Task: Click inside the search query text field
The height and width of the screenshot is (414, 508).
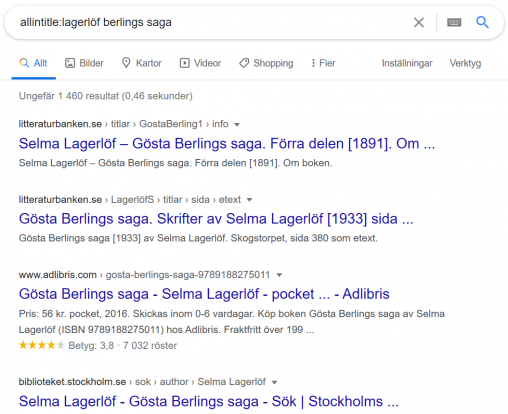Action: 213,22
